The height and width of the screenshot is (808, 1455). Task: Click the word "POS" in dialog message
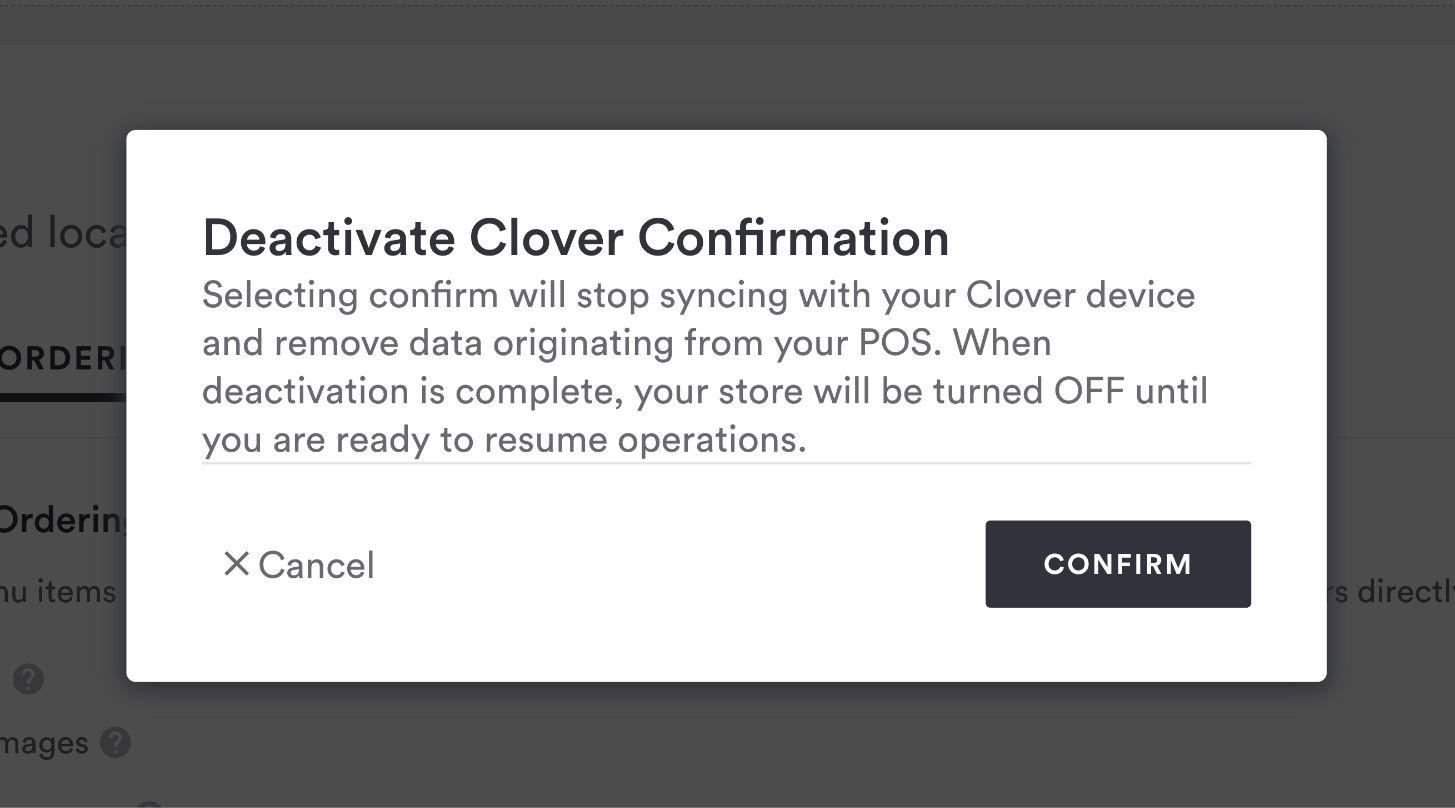[903, 343]
